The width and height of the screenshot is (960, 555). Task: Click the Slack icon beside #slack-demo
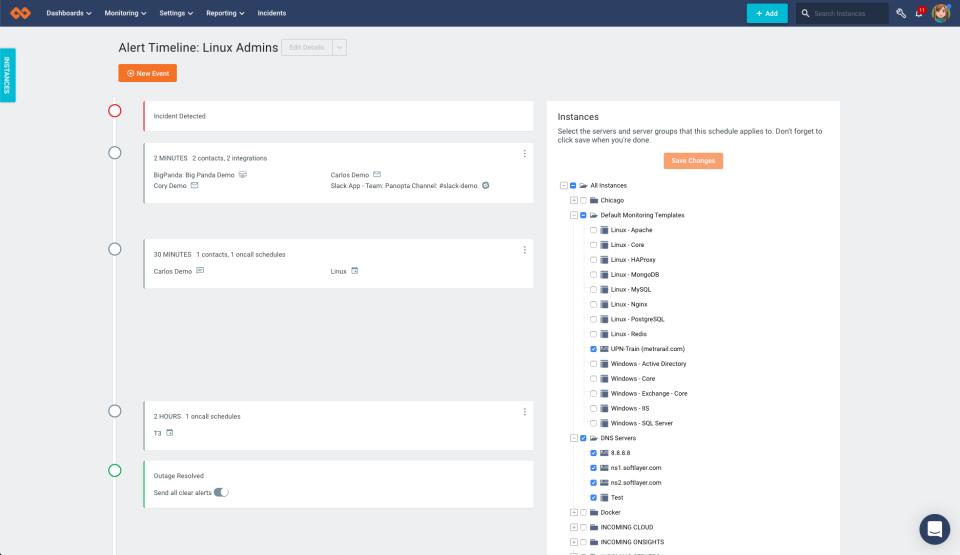click(x=485, y=185)
